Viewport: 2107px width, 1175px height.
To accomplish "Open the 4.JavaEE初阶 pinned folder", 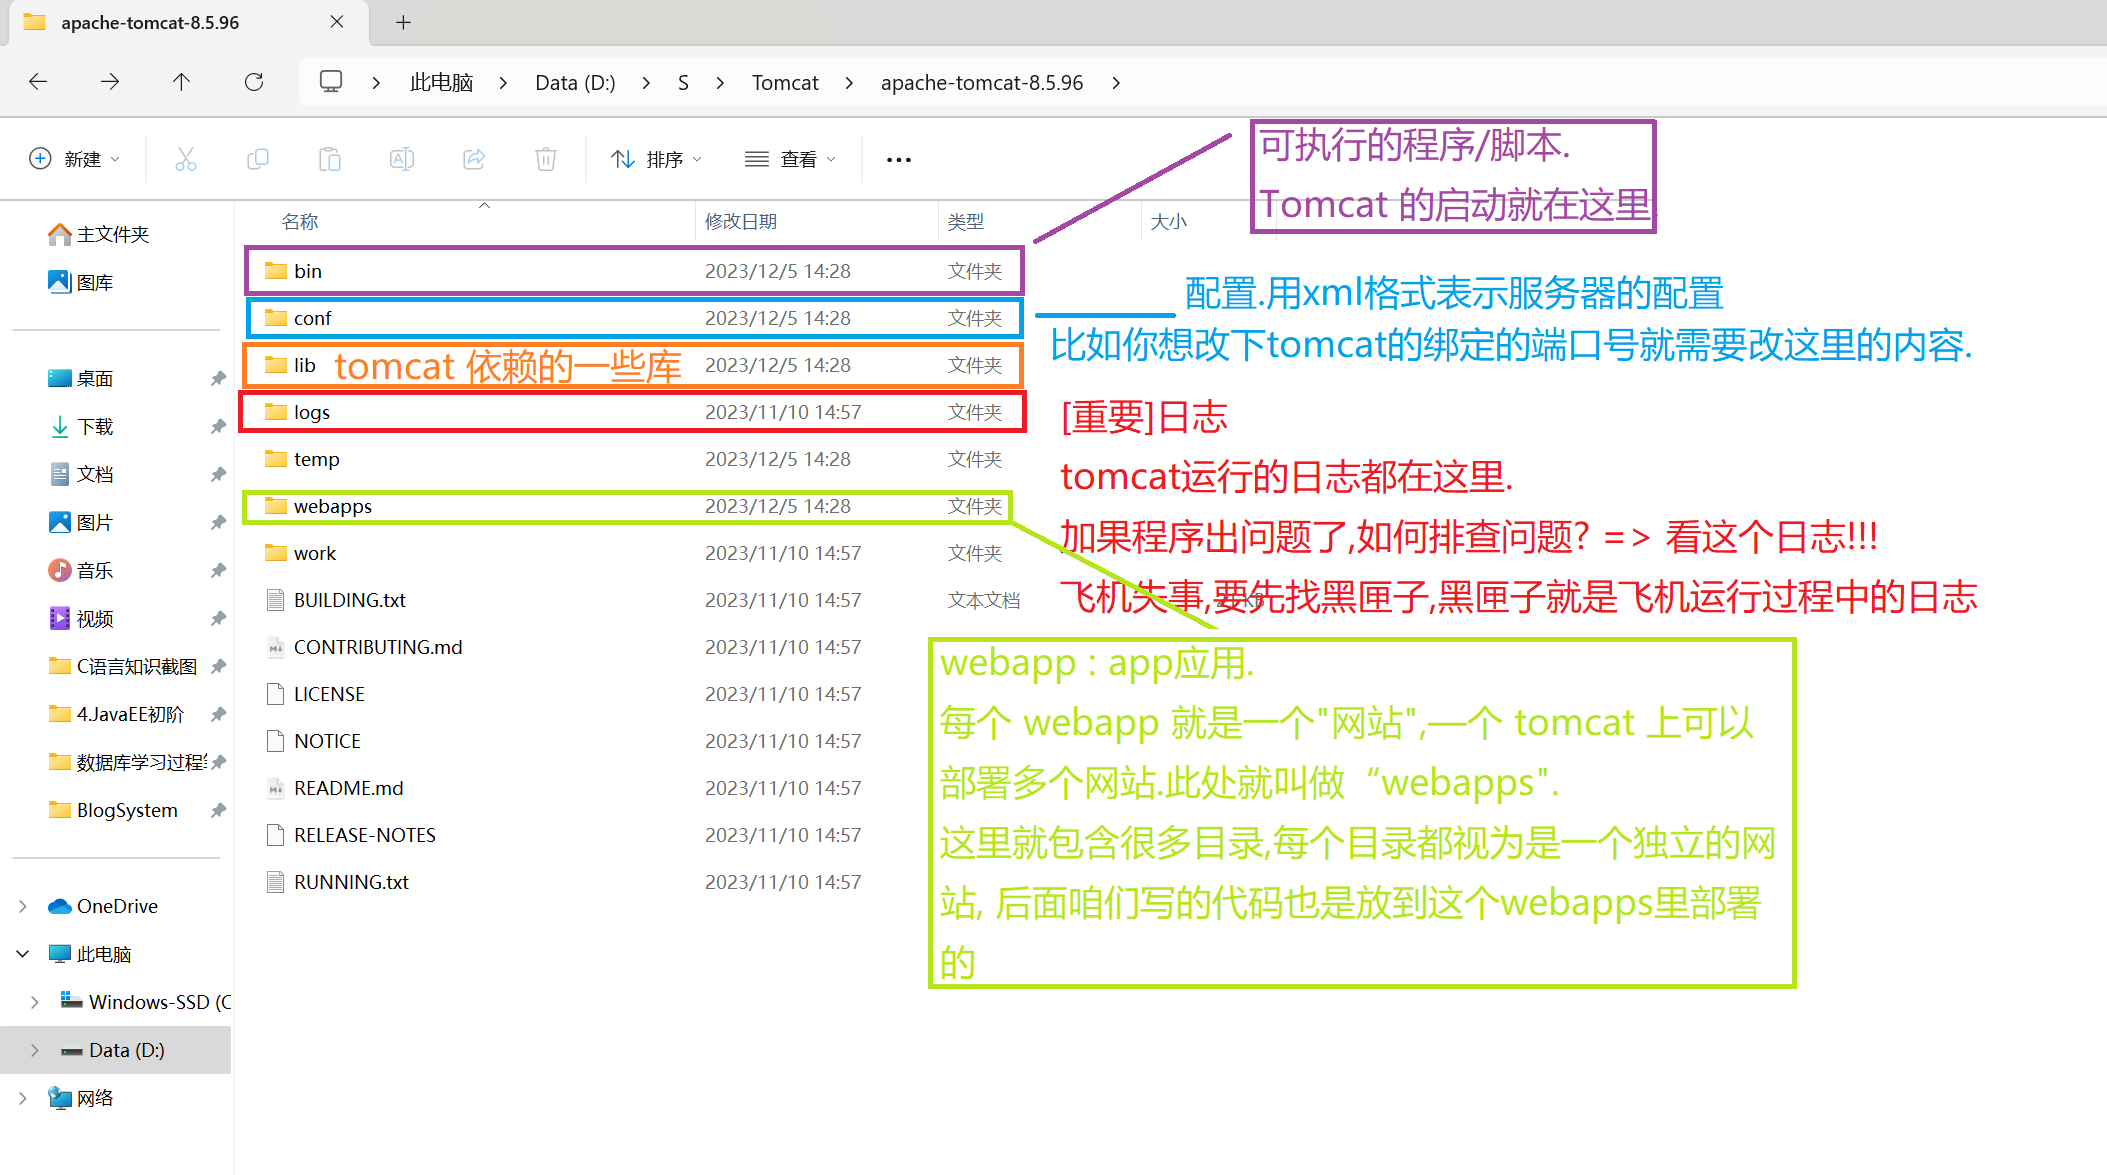I will click(116, 714).
